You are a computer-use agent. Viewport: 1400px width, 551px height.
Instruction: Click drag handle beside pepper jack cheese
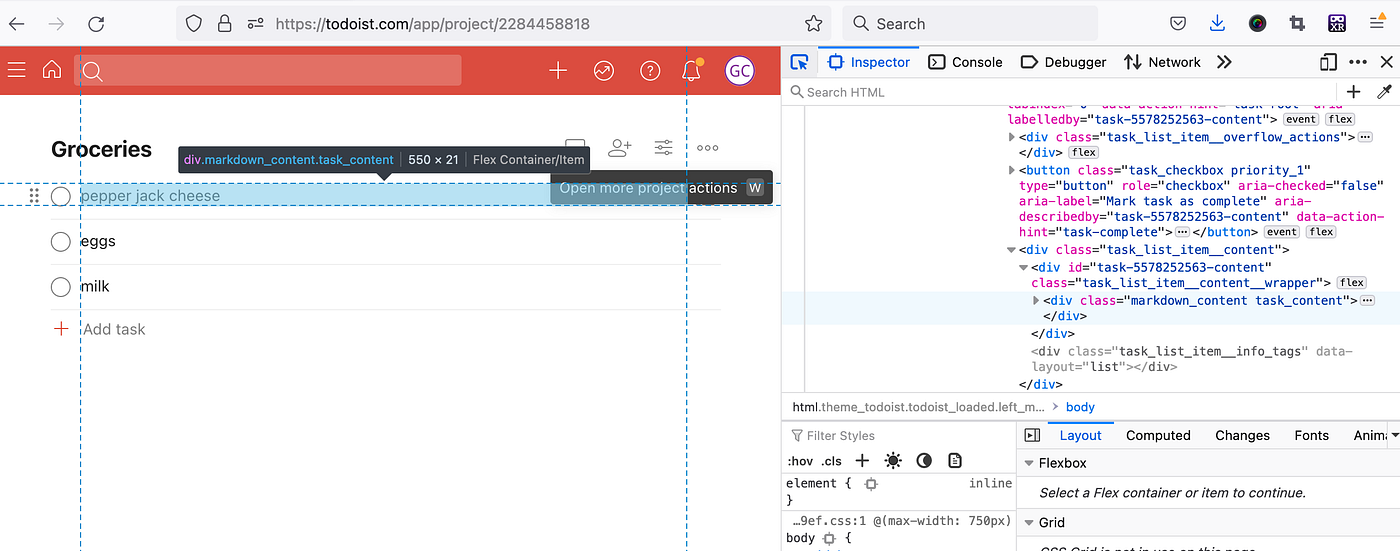click(x=34, y=196)
